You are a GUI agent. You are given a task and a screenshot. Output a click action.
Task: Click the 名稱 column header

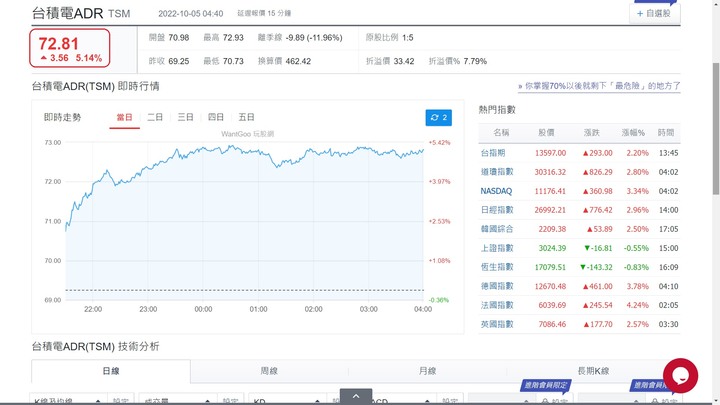point(501,133)
